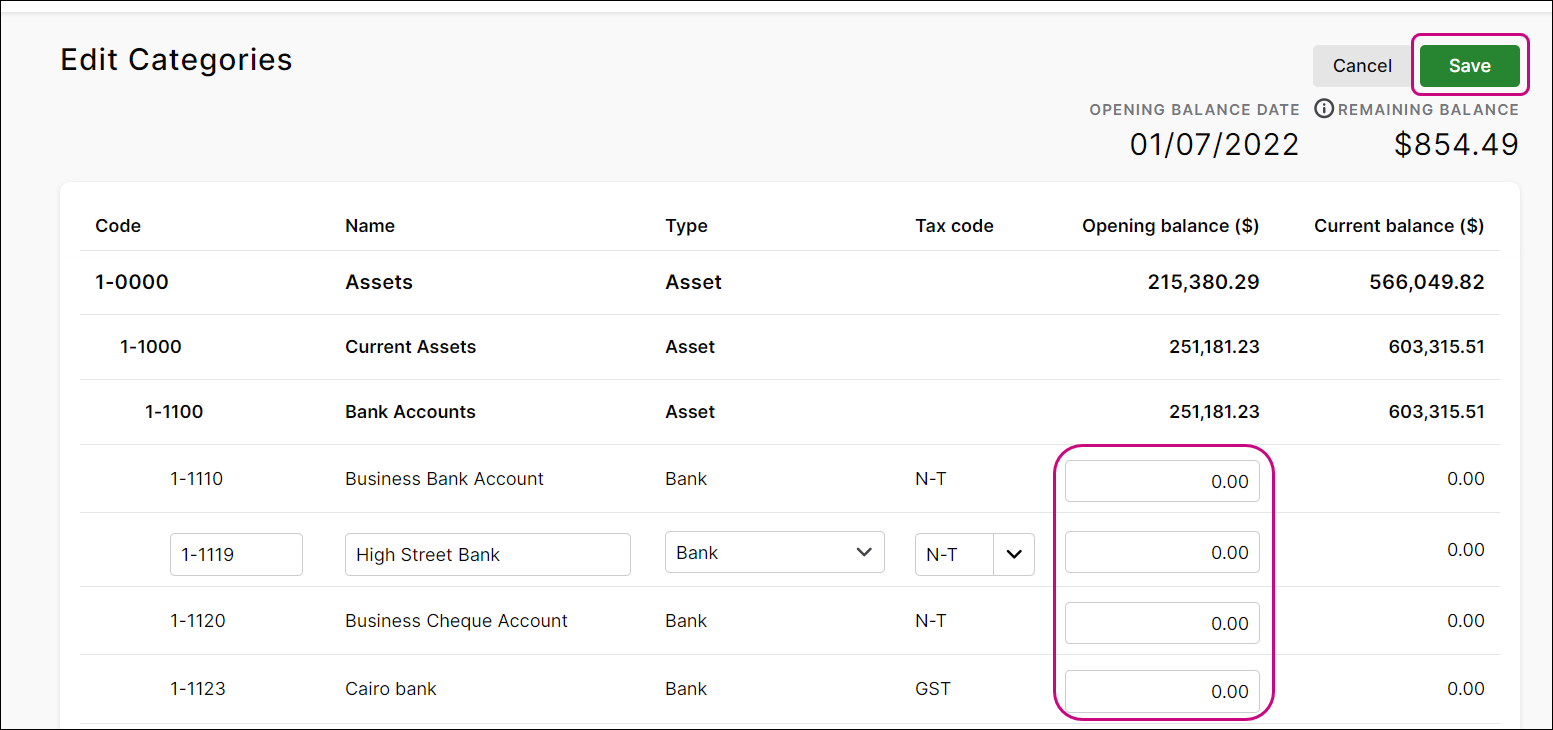This screenshot has width=1553, height=730.
Task: Click the opening balance field for Business Cheque Account
Action: coord(1161,622)
